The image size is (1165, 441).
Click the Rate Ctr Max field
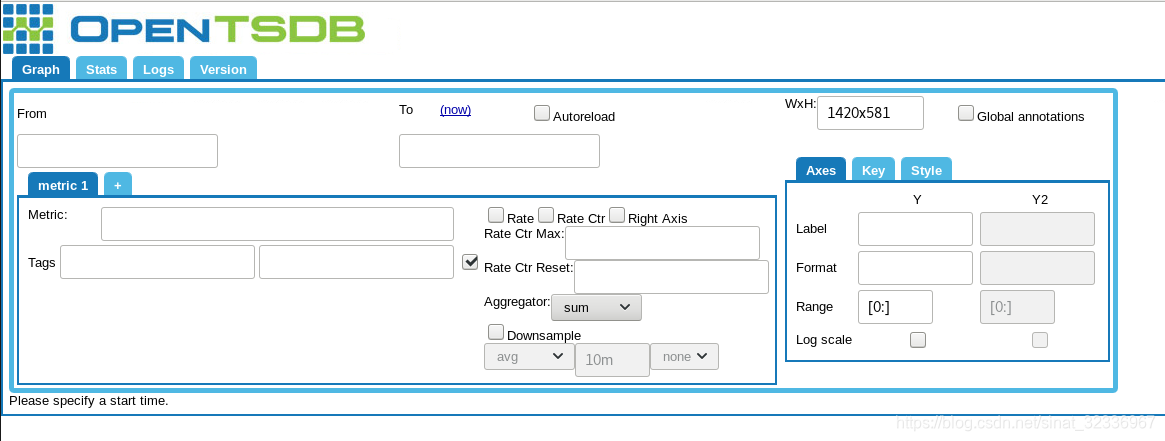coord(663,243)
